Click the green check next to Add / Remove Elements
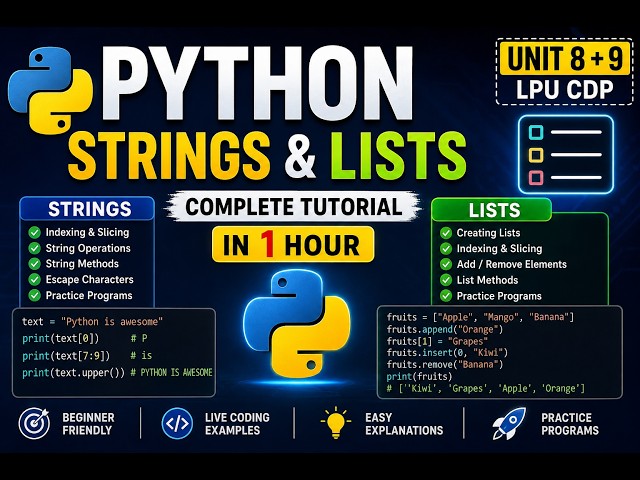Image resolution: width=640 pixels, height=480 pixels. click(446, 264)
